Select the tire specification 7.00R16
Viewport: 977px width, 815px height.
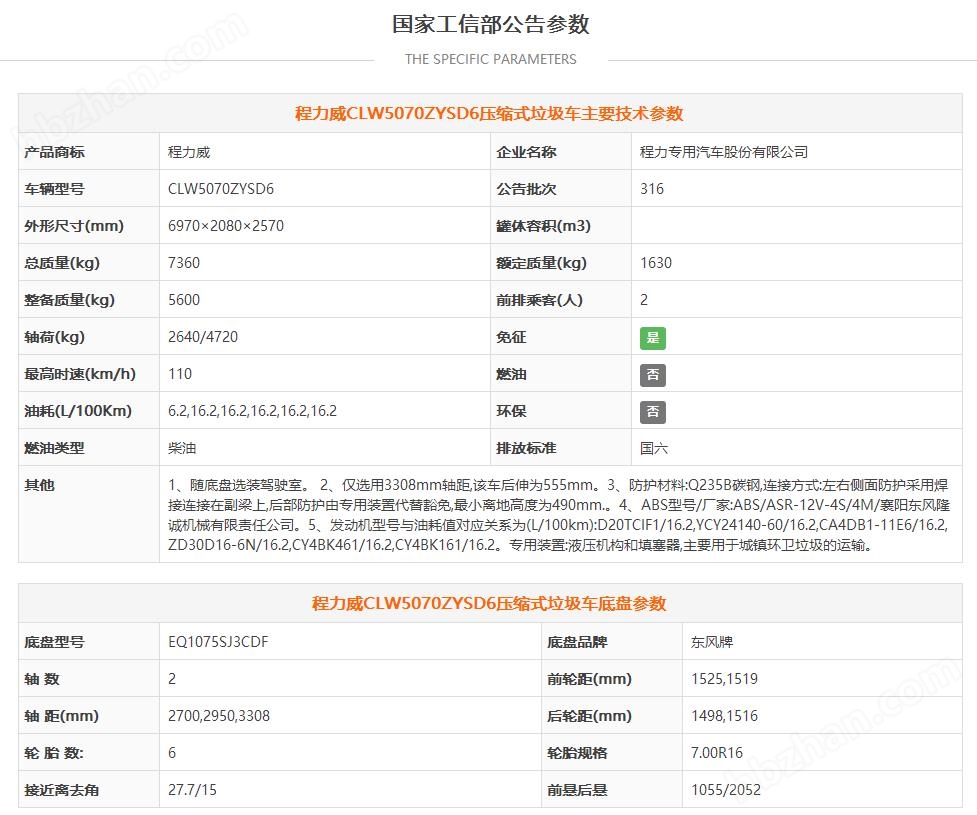click(717, 753)
